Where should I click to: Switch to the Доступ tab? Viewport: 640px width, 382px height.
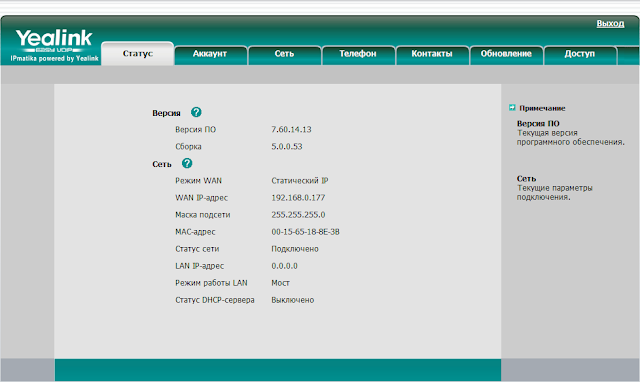click(580, 54)
